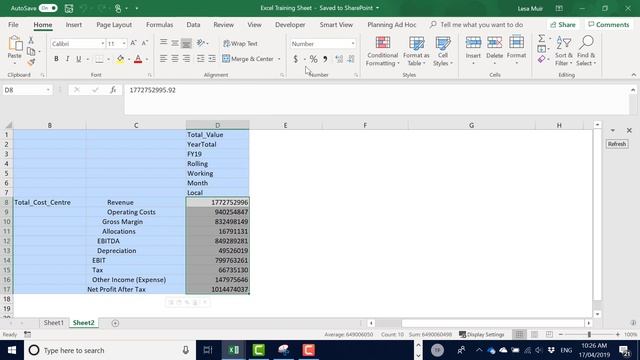Image resolution: width=640 pixels, height=360 pixels.
Task: Open the File tab
Action: (13, 25)
